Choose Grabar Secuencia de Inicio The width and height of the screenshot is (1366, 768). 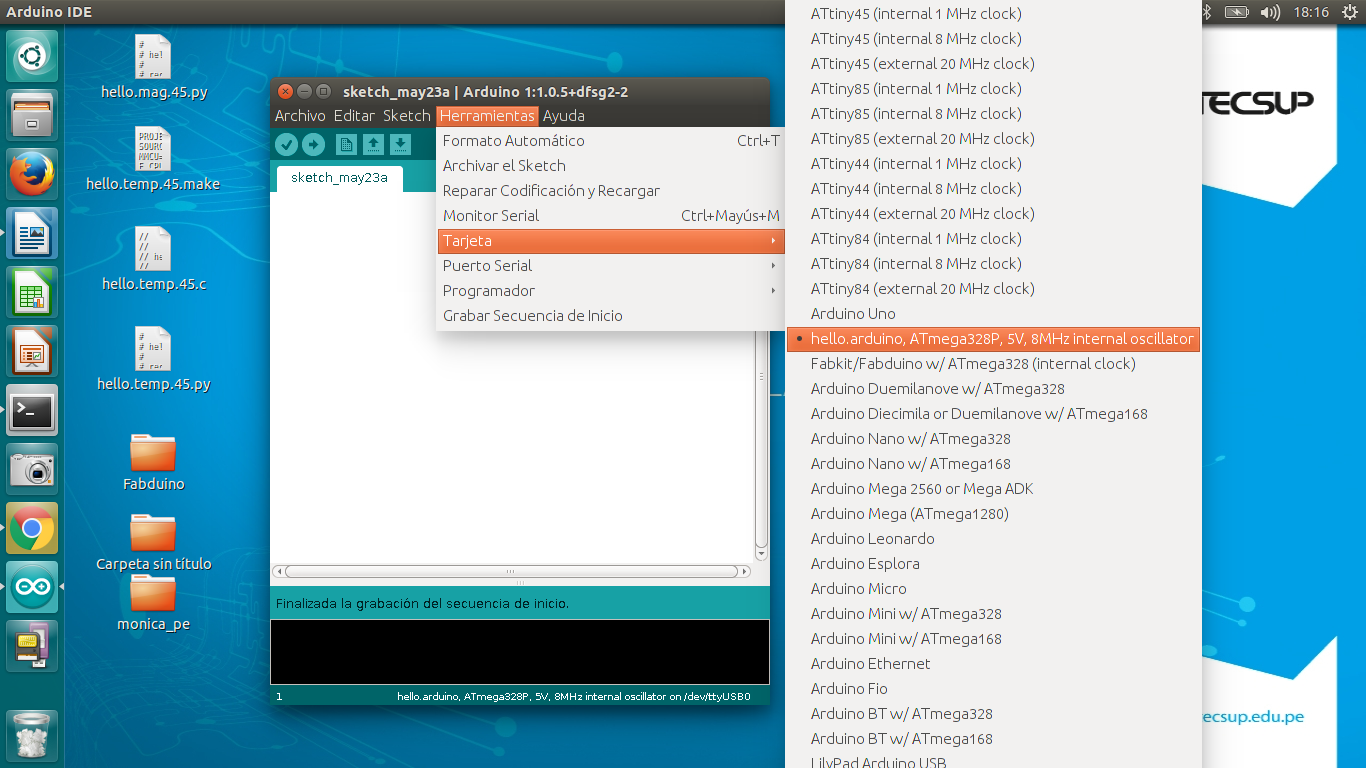point(611,316)
